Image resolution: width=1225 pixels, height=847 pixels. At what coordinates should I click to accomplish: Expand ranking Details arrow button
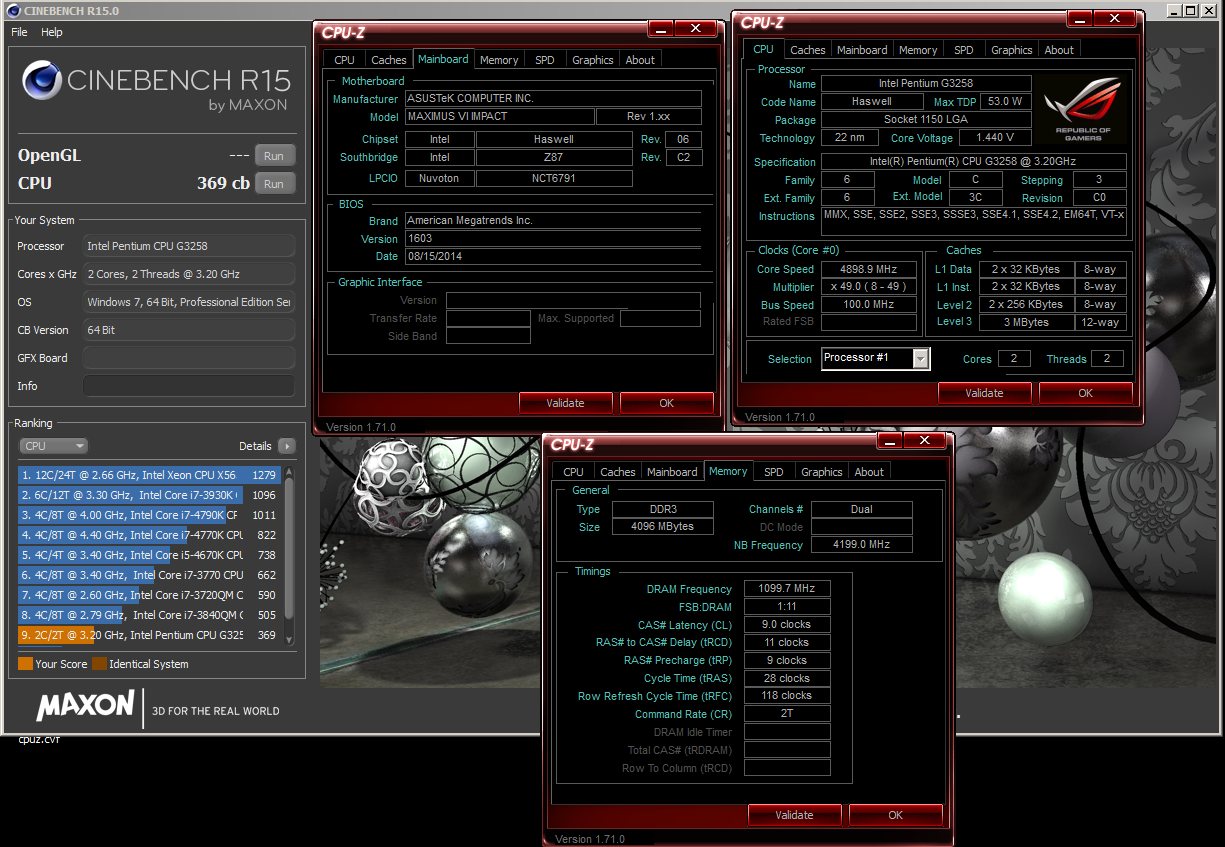point(287,446)
